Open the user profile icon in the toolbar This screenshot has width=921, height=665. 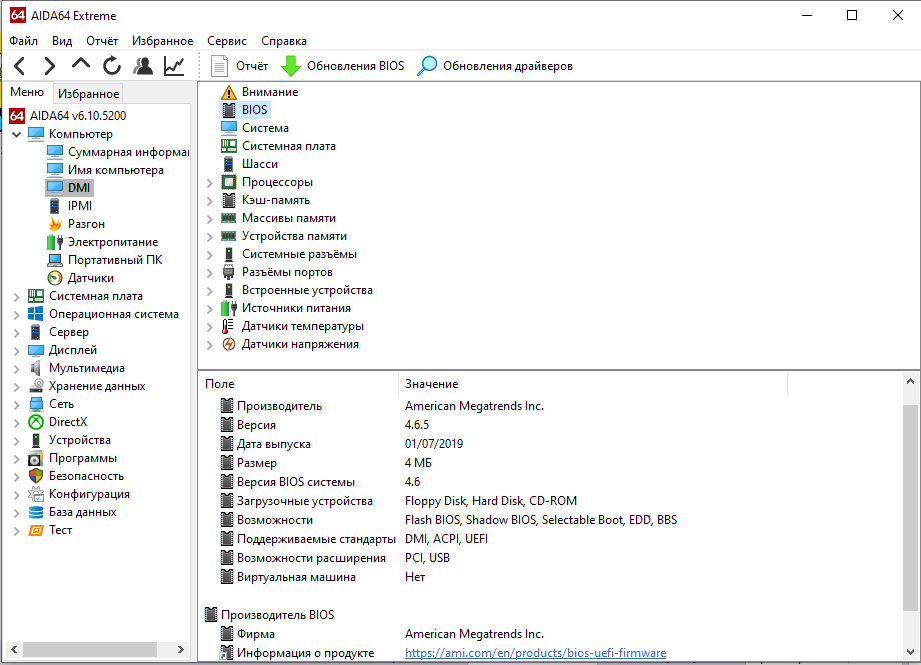(143, 66)
